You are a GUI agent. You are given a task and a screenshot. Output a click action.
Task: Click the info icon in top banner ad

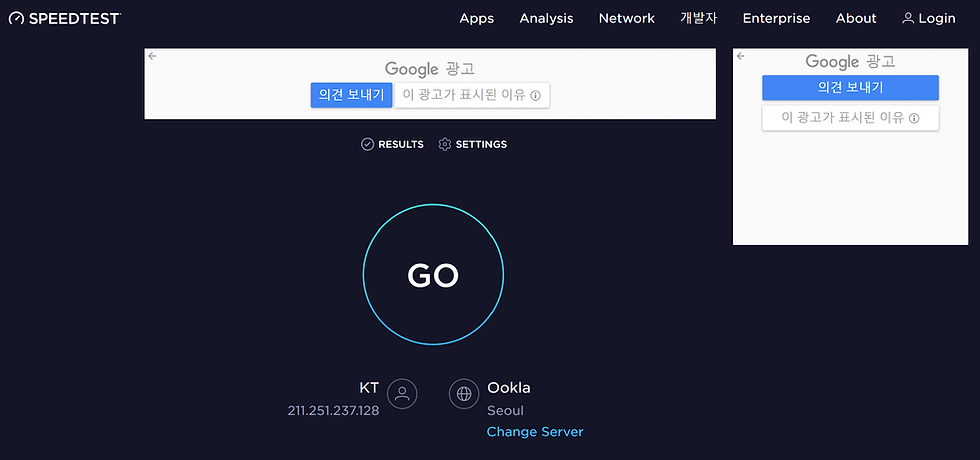click(x=535, y=96)
